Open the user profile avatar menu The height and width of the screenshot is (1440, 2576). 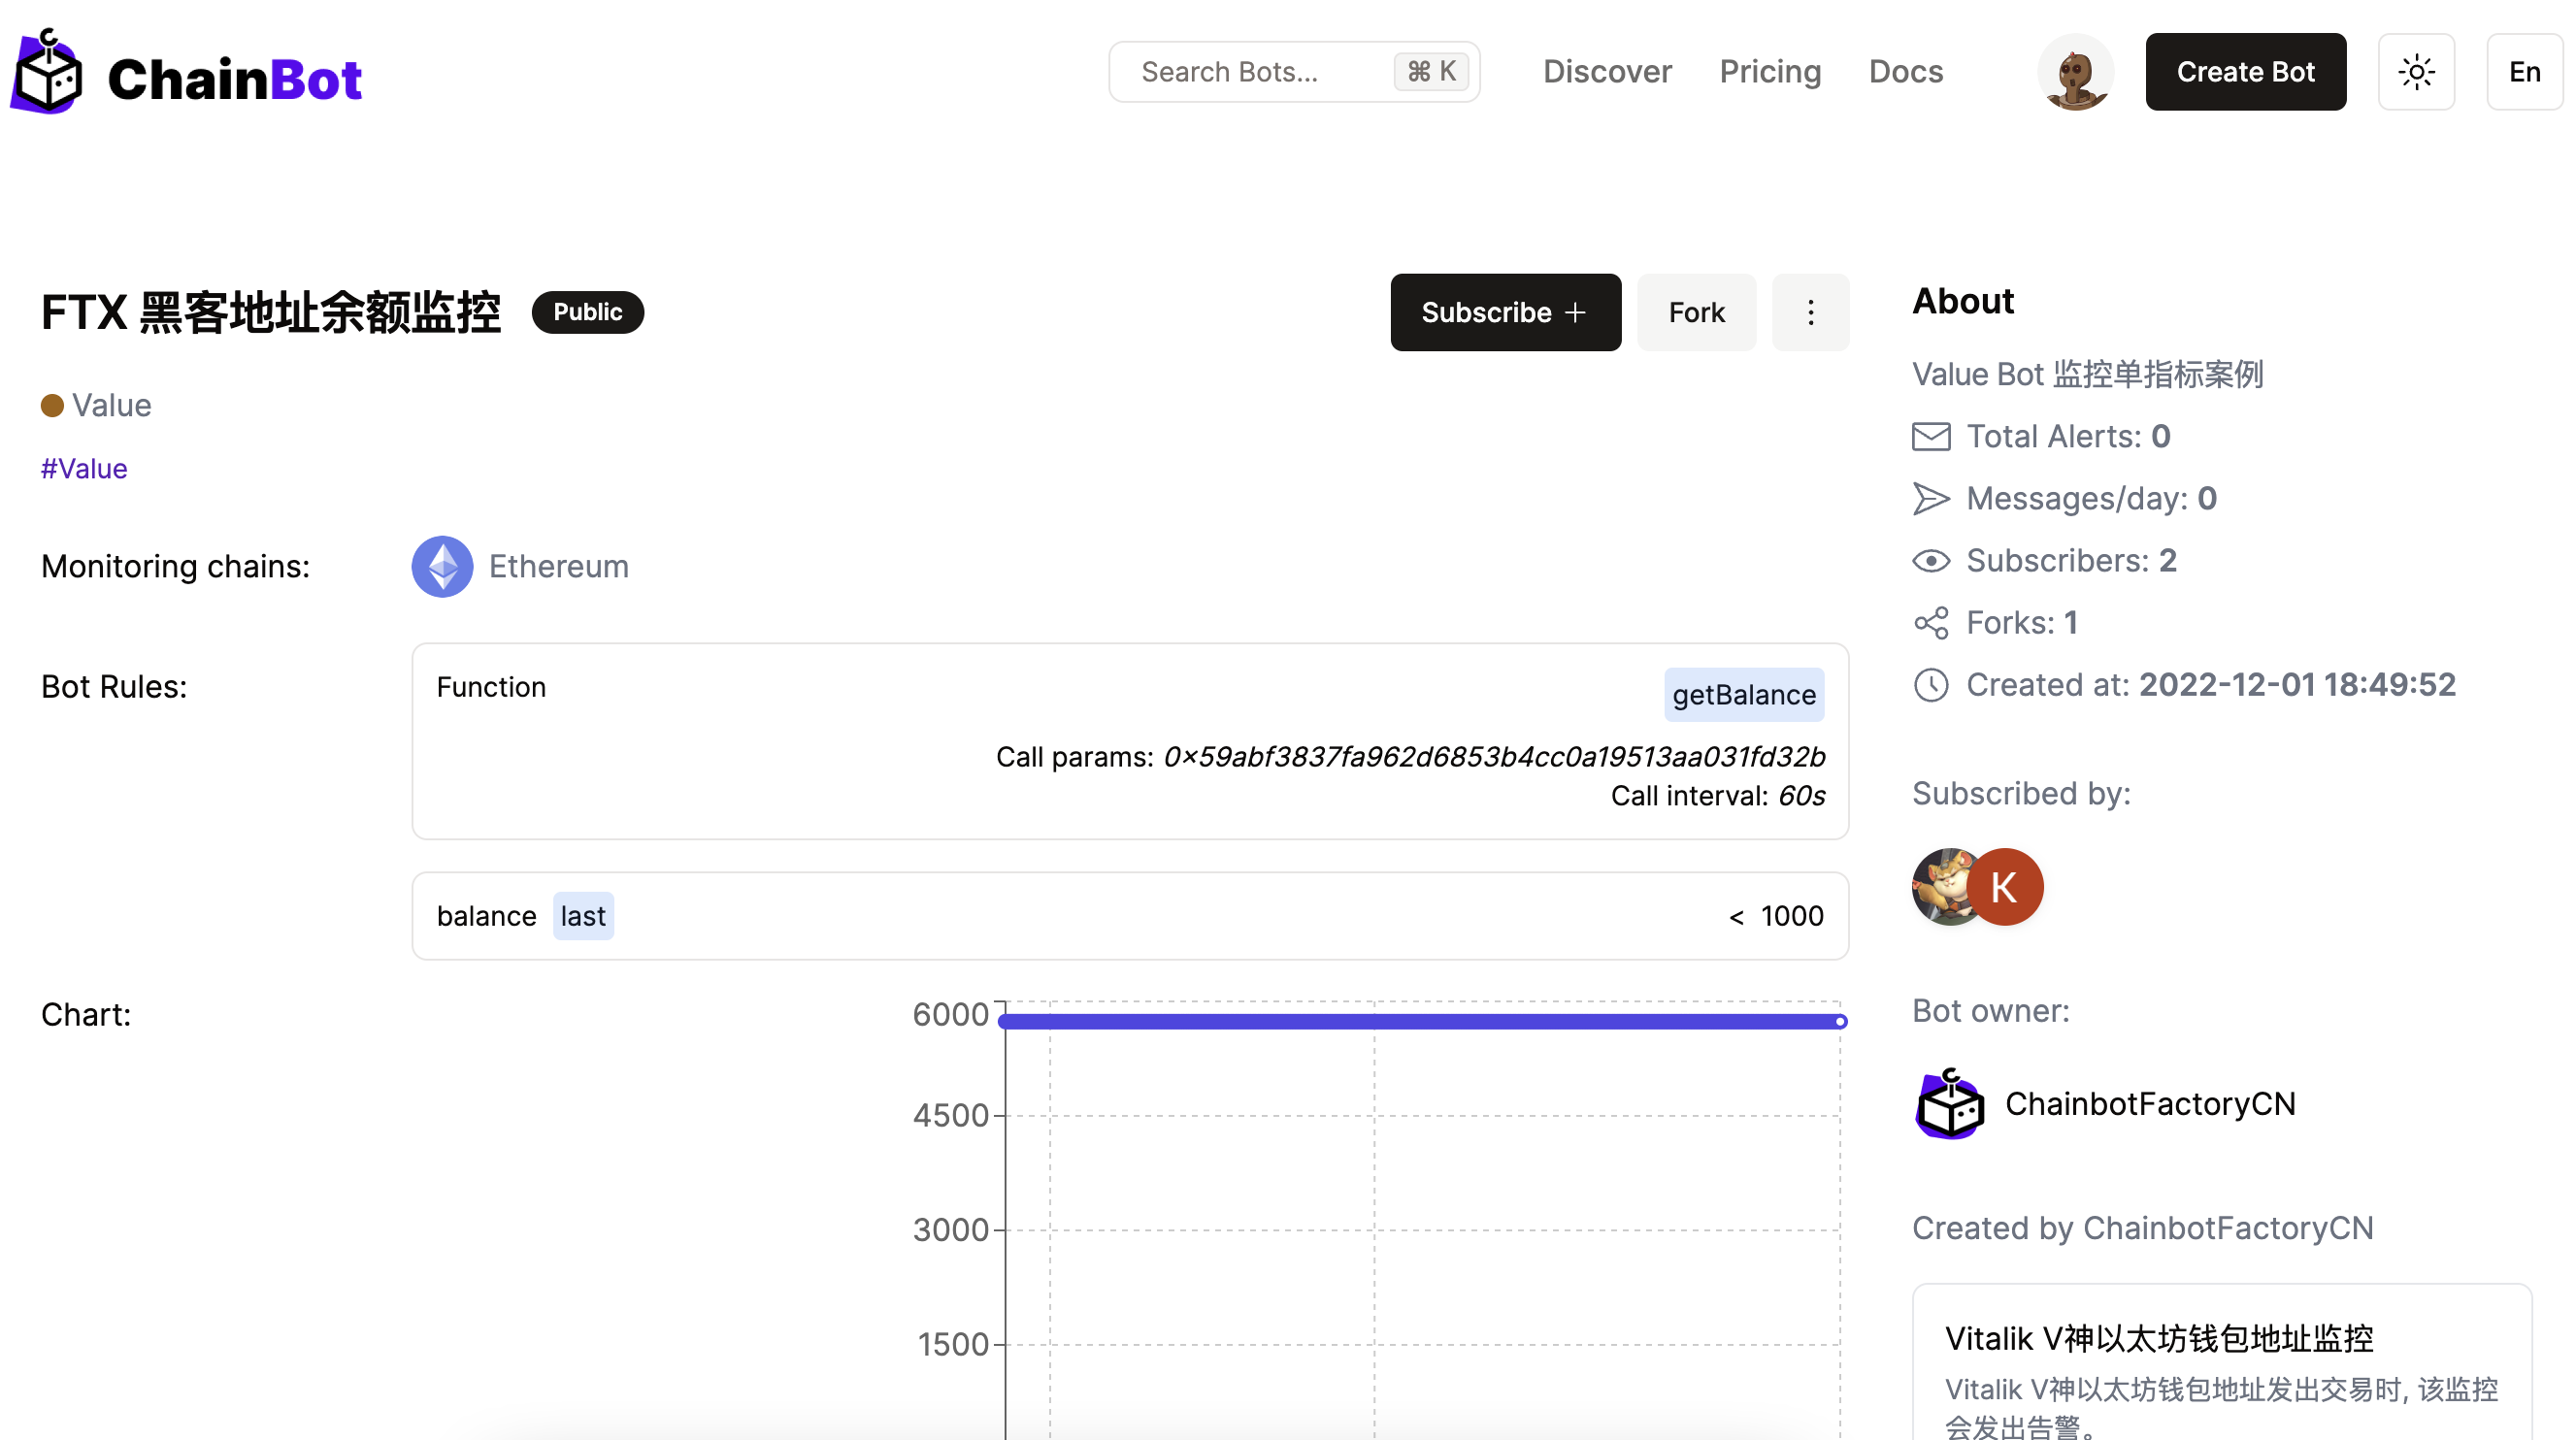pos(2075,72)
